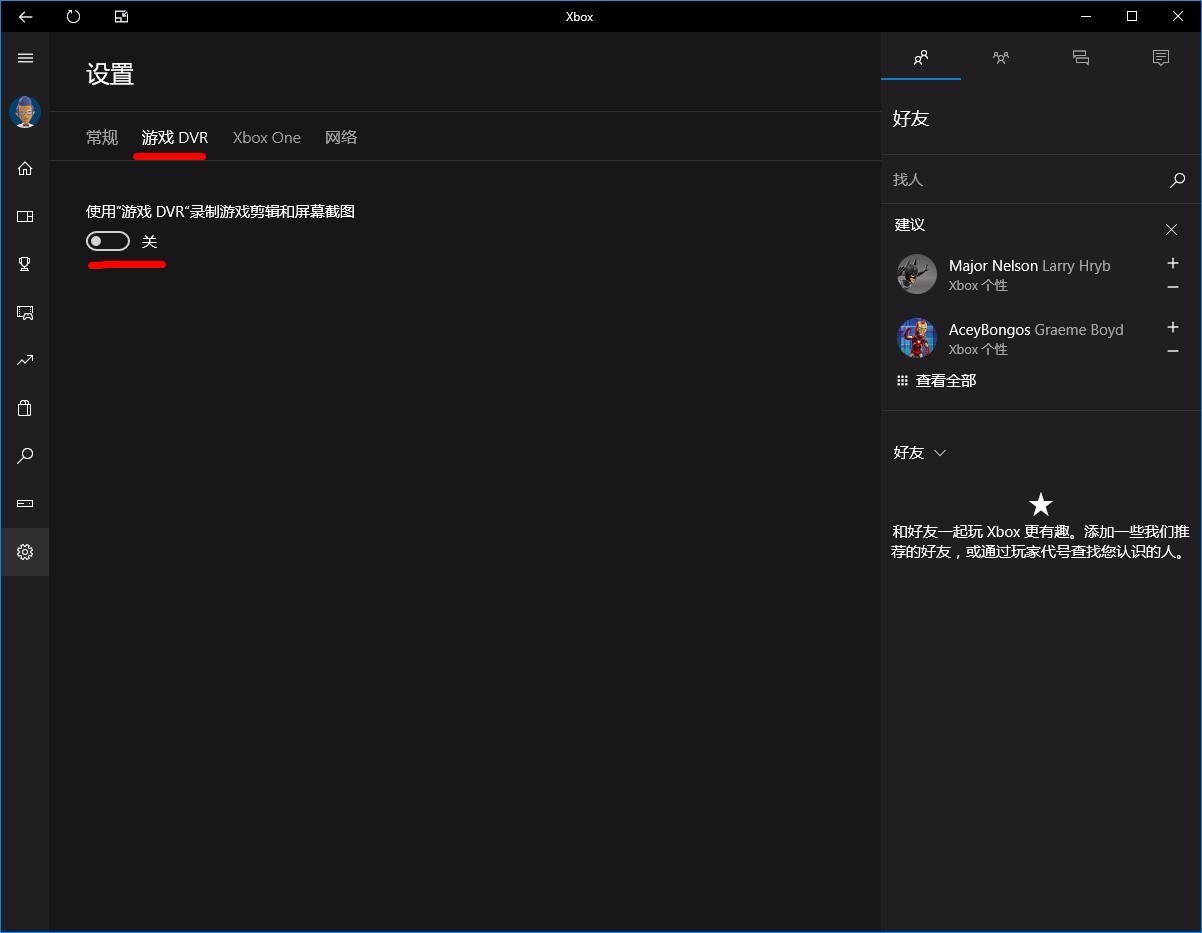This screenshot has height=933, width=1202.
Task: Open Trending arrow icon in sidebar
Action: tap(25, 360)
